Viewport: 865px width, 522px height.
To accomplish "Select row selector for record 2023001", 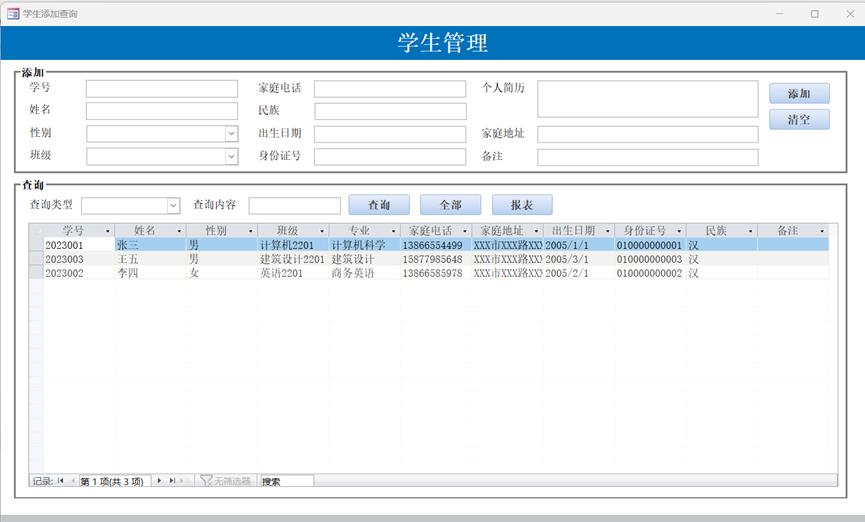I will pyautogui.click(x=36, y=244).
